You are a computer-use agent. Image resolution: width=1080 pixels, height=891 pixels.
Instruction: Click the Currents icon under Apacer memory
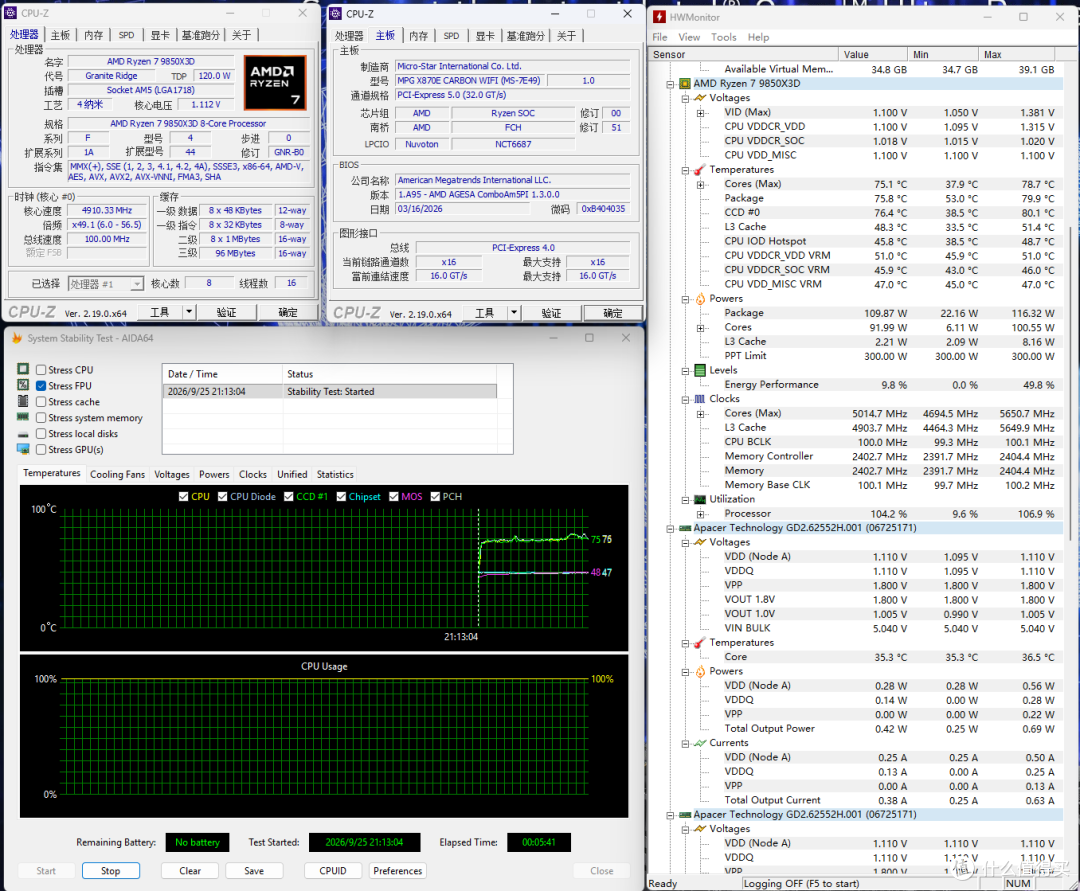coord(700,743)
